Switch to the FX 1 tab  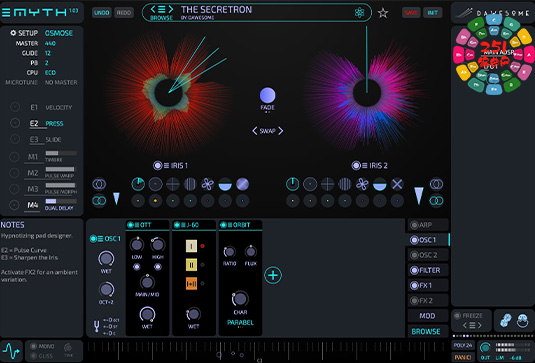coord(428,286)
